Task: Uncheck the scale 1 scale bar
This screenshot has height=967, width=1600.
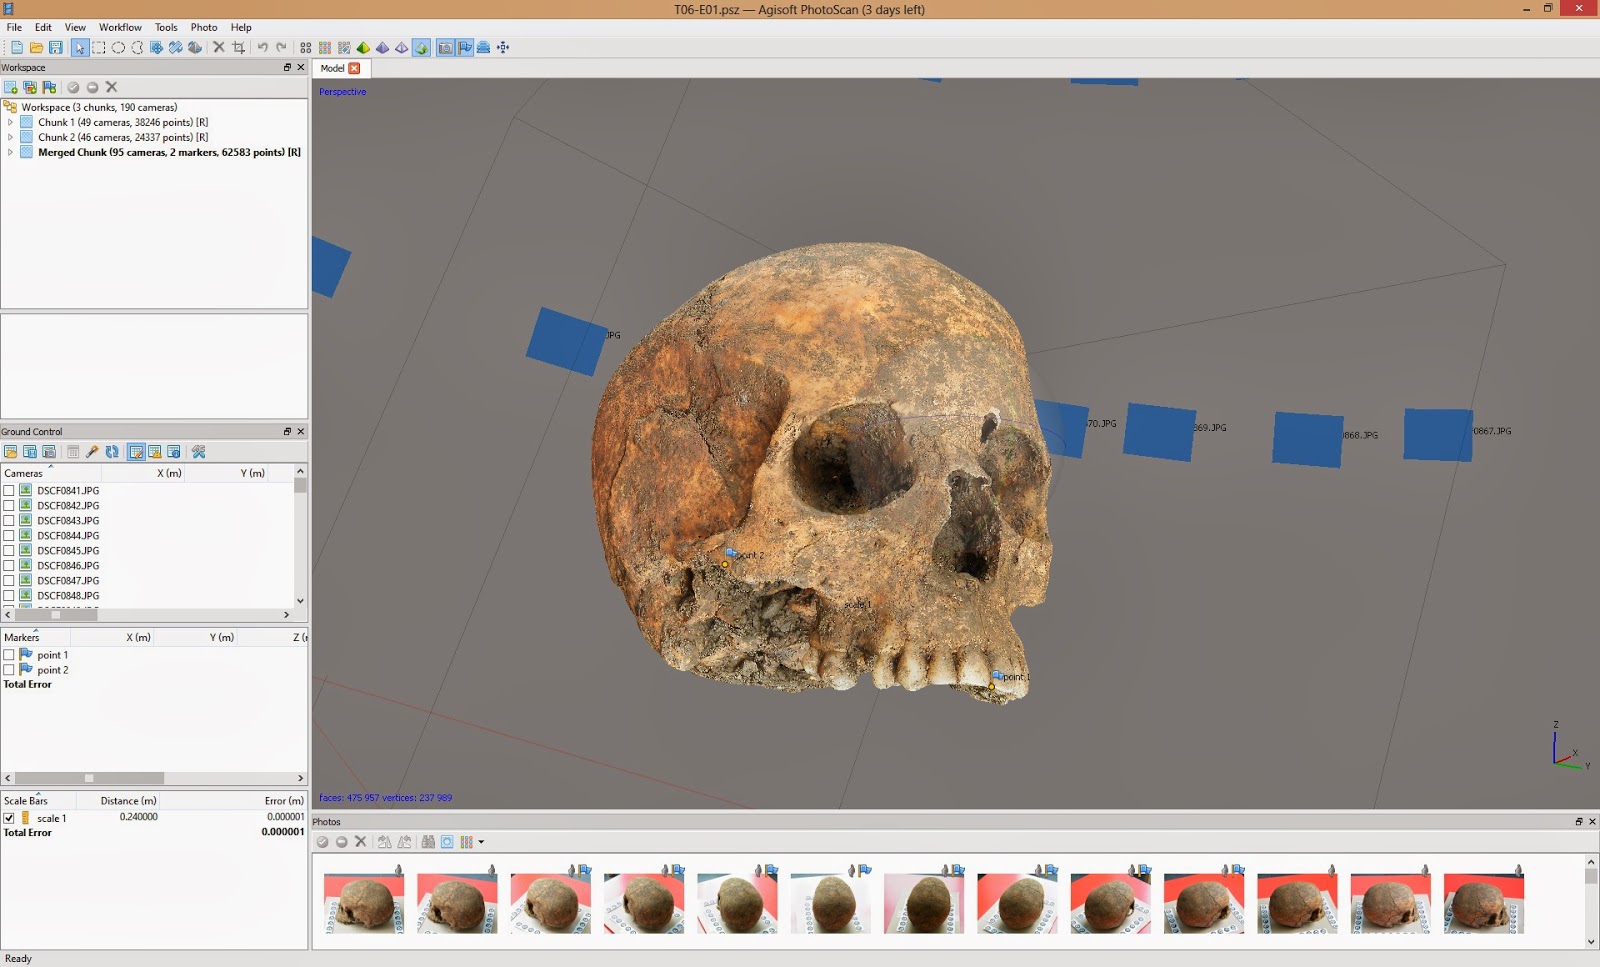Action: [x=9, y=818]
